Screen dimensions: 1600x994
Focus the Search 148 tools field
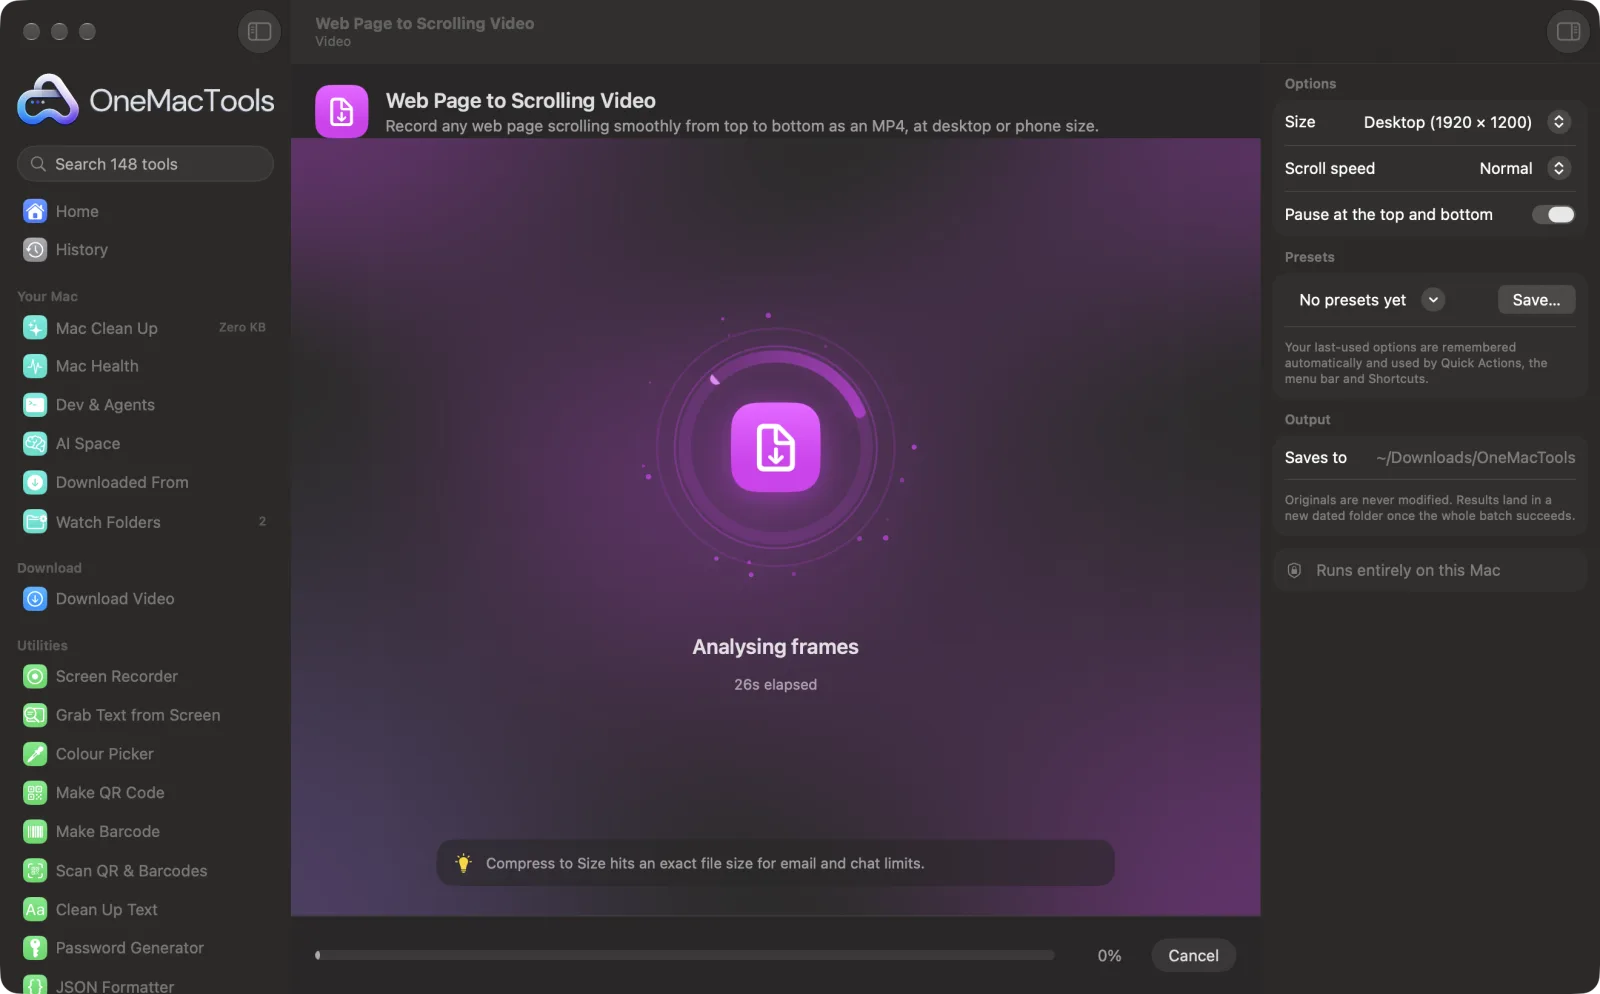tap(145, 164)
